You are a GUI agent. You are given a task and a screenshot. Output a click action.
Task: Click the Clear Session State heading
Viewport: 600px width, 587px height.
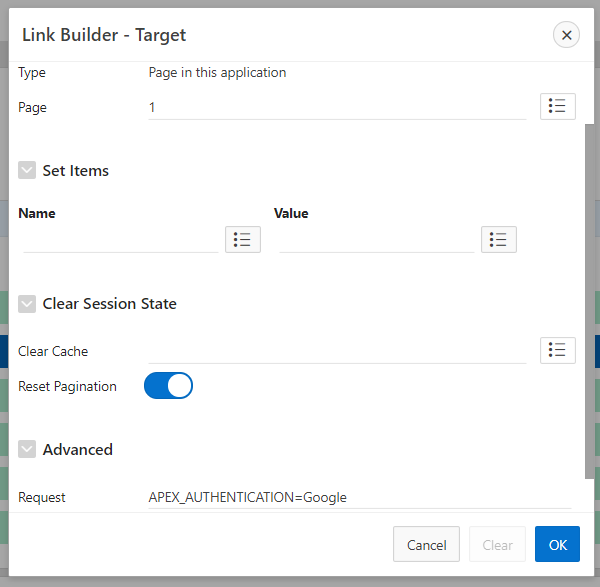[x=109, y=304]
